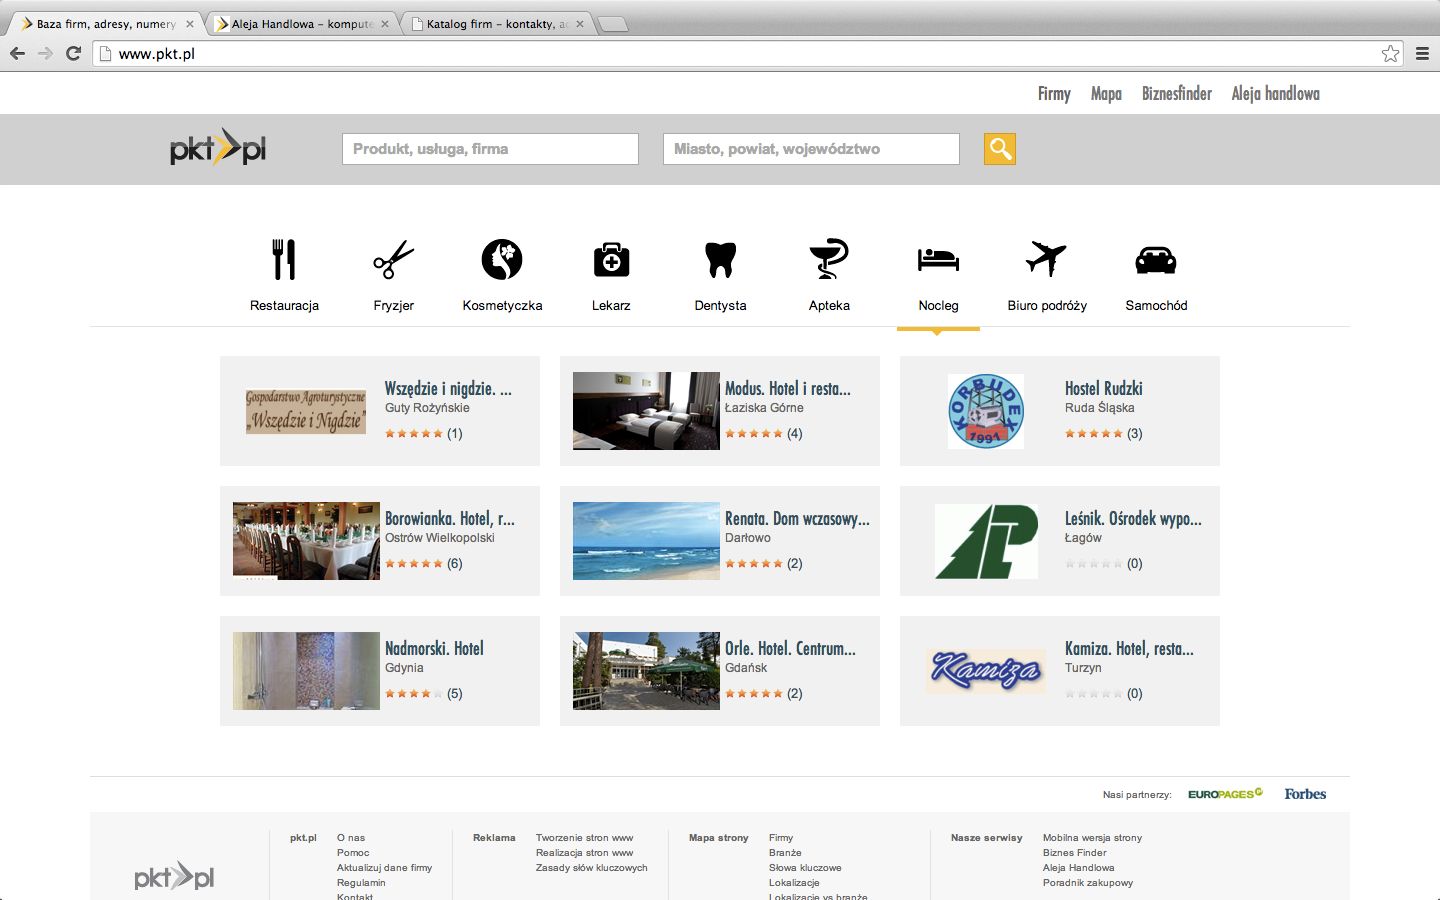
Task: Open the Wszędzie i nigdzie listing title
Action: (x=448, y=388)
